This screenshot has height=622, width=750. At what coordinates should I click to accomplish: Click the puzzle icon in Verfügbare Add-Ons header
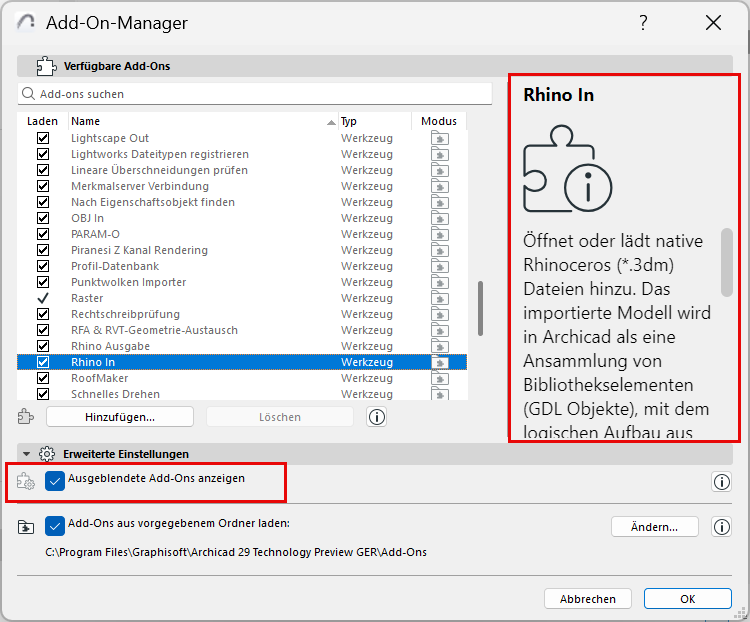[x=46, y=66]
